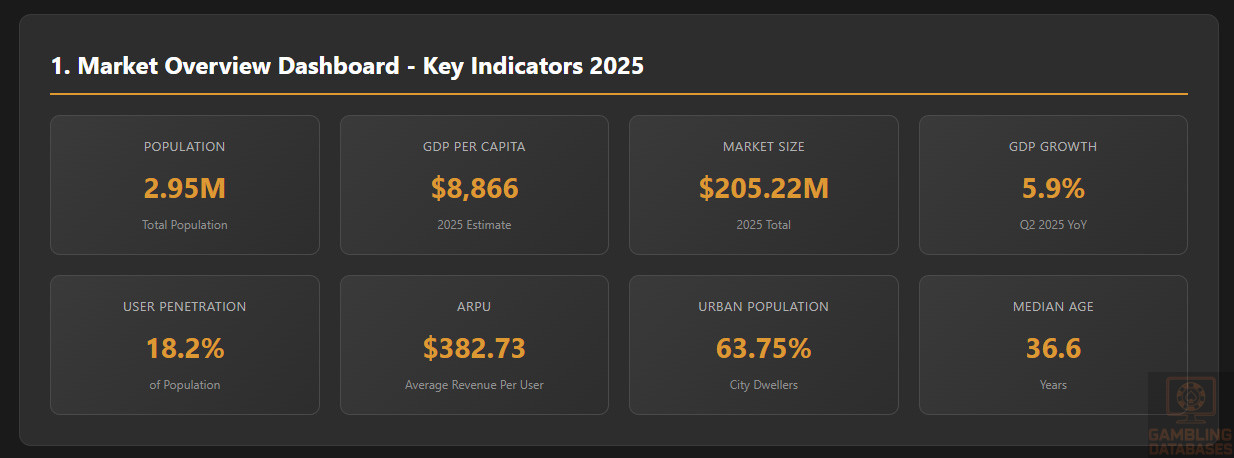Click the Market Size card label

click(x=763, y=146)
